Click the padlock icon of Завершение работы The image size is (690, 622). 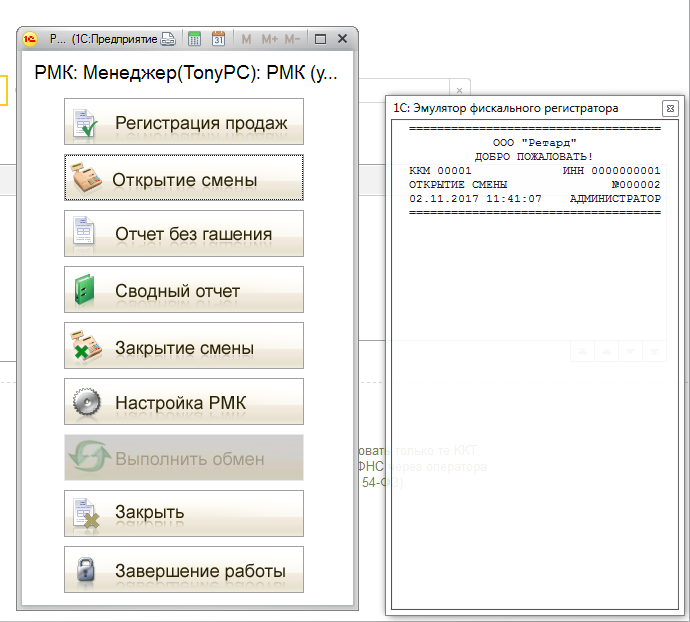pyautogui.click(x=85, y=569)
